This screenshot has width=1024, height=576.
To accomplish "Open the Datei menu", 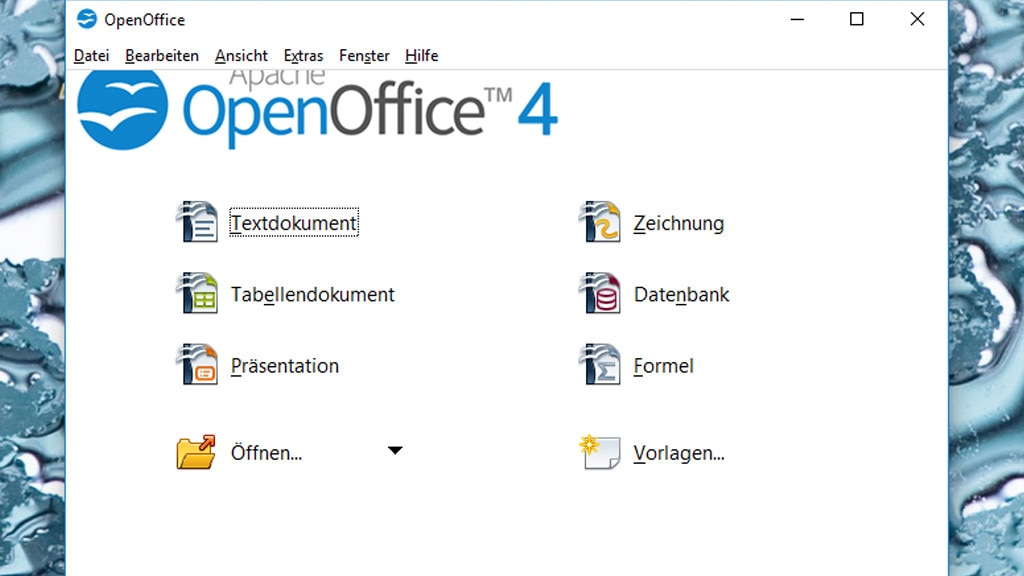I will coord(91,56).
